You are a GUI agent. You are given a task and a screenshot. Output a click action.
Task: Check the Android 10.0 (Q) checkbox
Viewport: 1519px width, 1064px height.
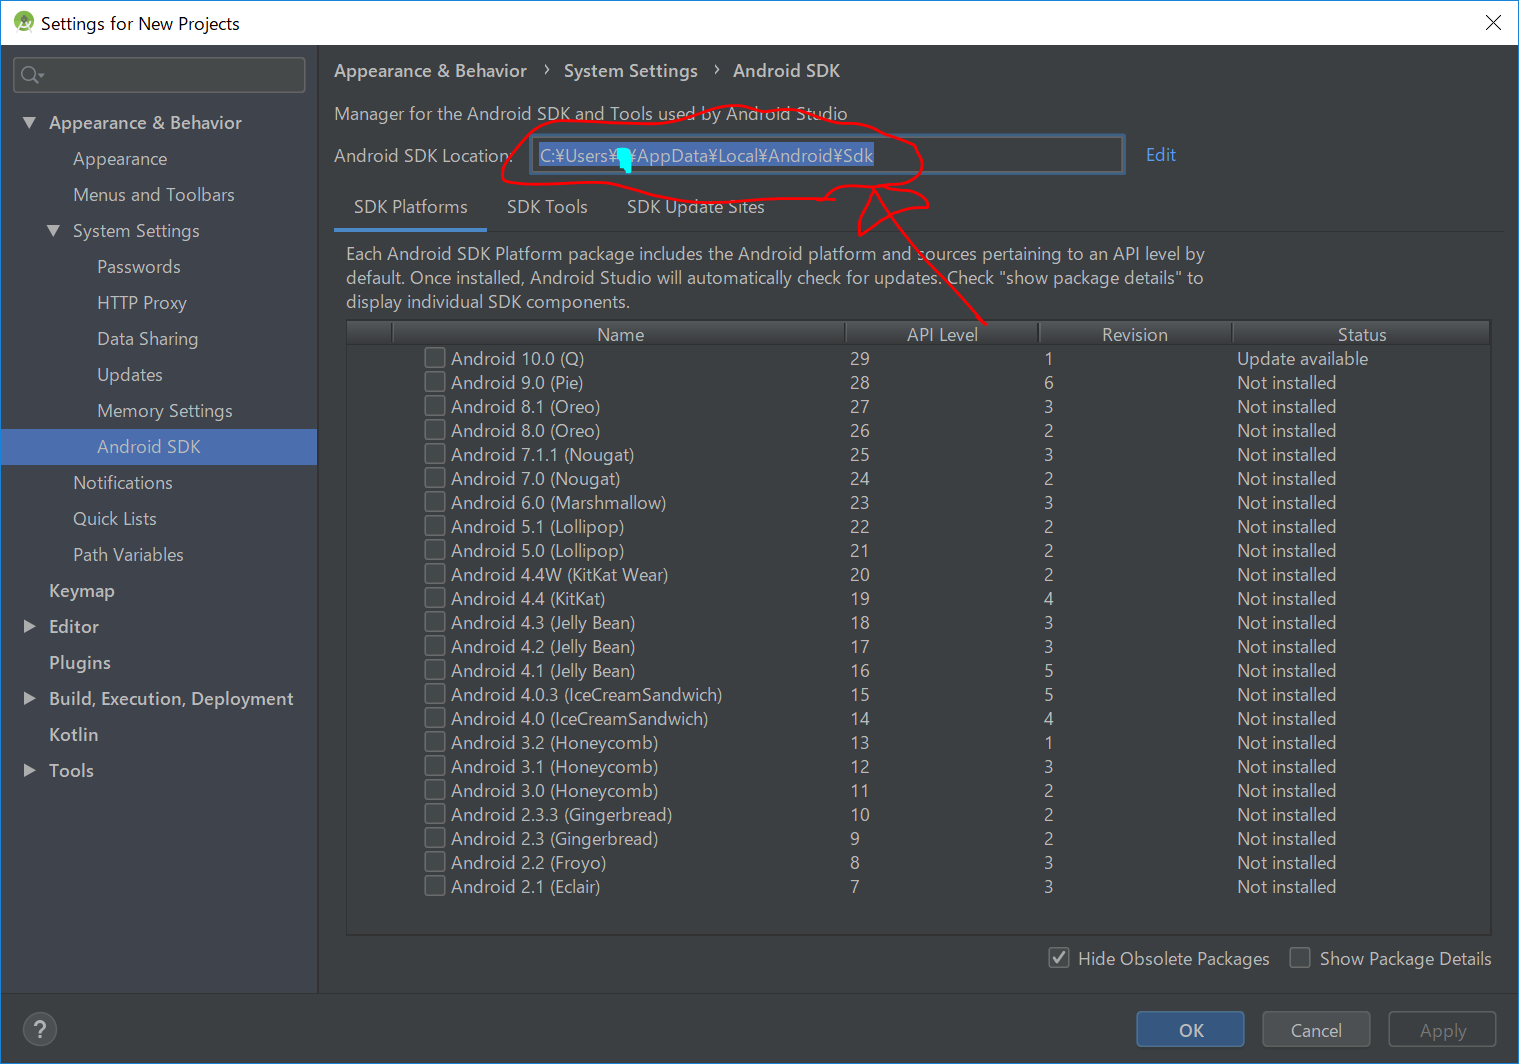(x=435, y=358)
